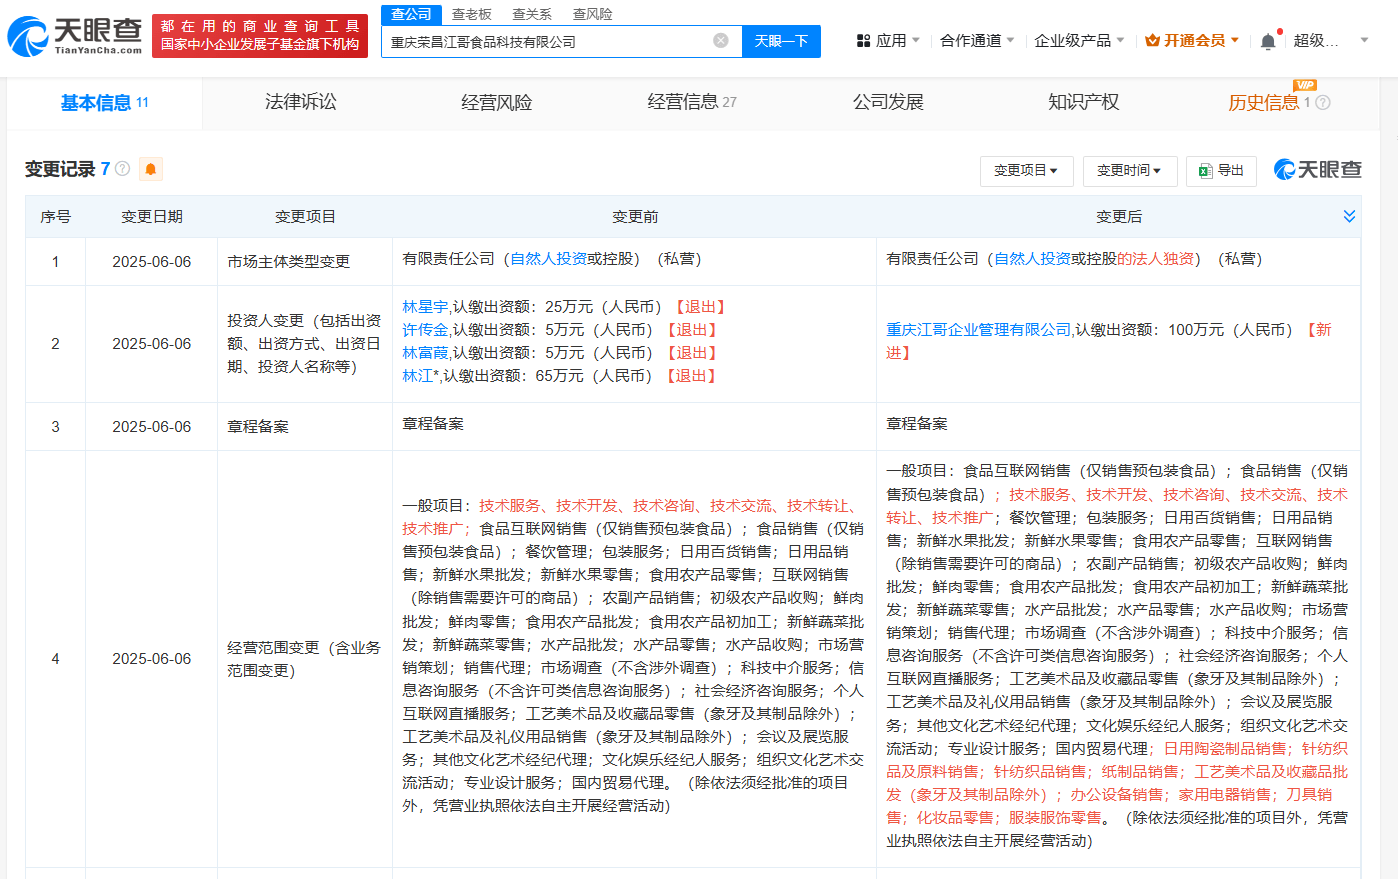Open 林富薇 investor link
The height and width of the screenshot is (879, 1398).
pos(425,353)
